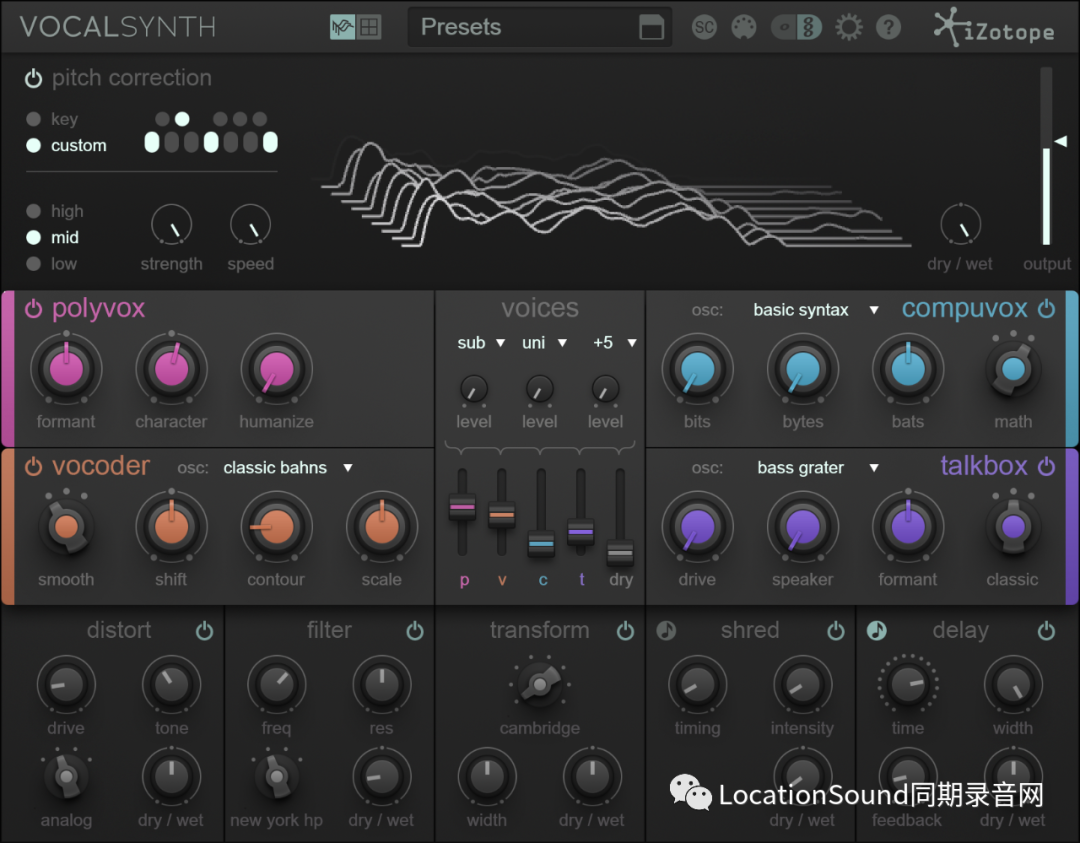1080x843 pixels.
Task: Open help via the question mark icon
Action: pos(888,27)
